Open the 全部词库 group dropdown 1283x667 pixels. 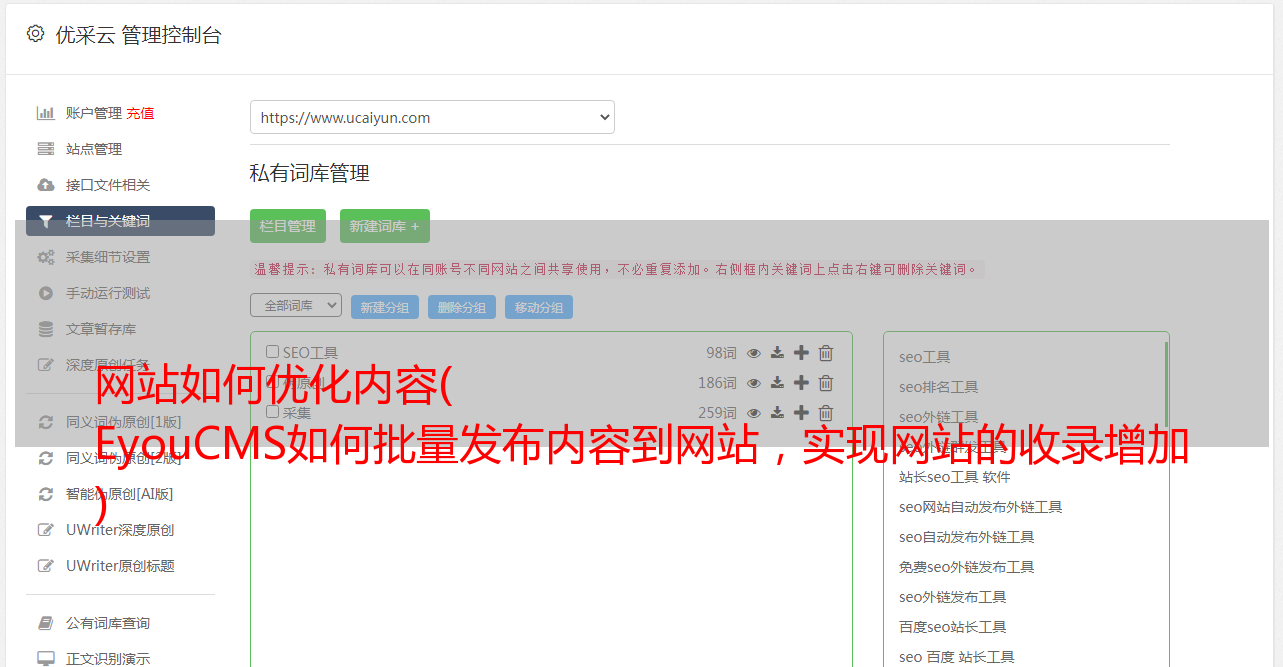pos(296,305)
